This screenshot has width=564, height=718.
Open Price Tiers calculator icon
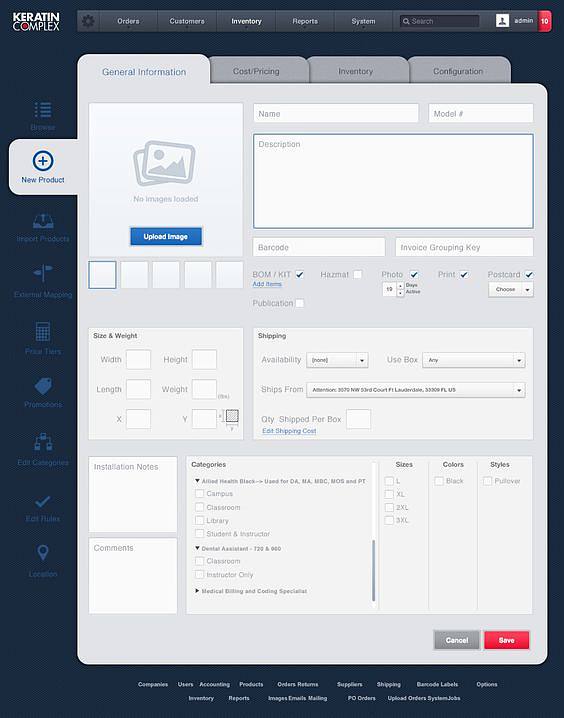43,332
